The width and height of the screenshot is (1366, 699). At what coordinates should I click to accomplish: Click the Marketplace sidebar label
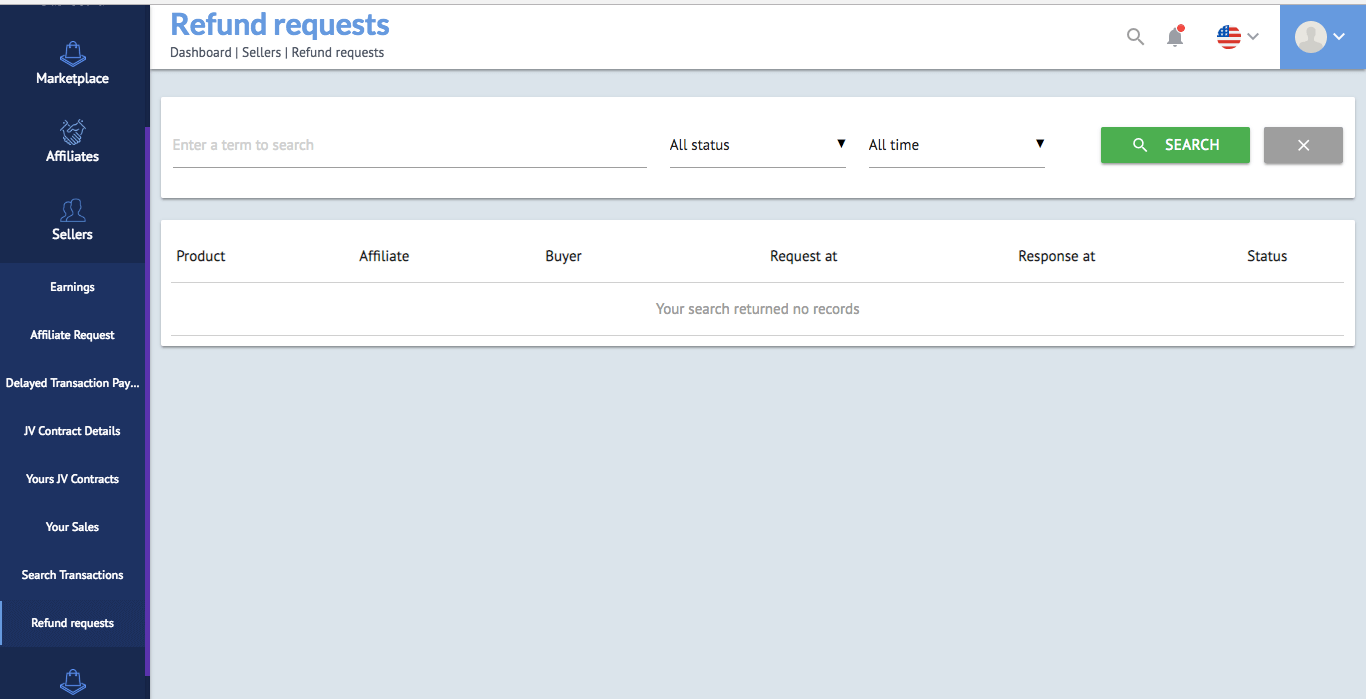(72, 78)
